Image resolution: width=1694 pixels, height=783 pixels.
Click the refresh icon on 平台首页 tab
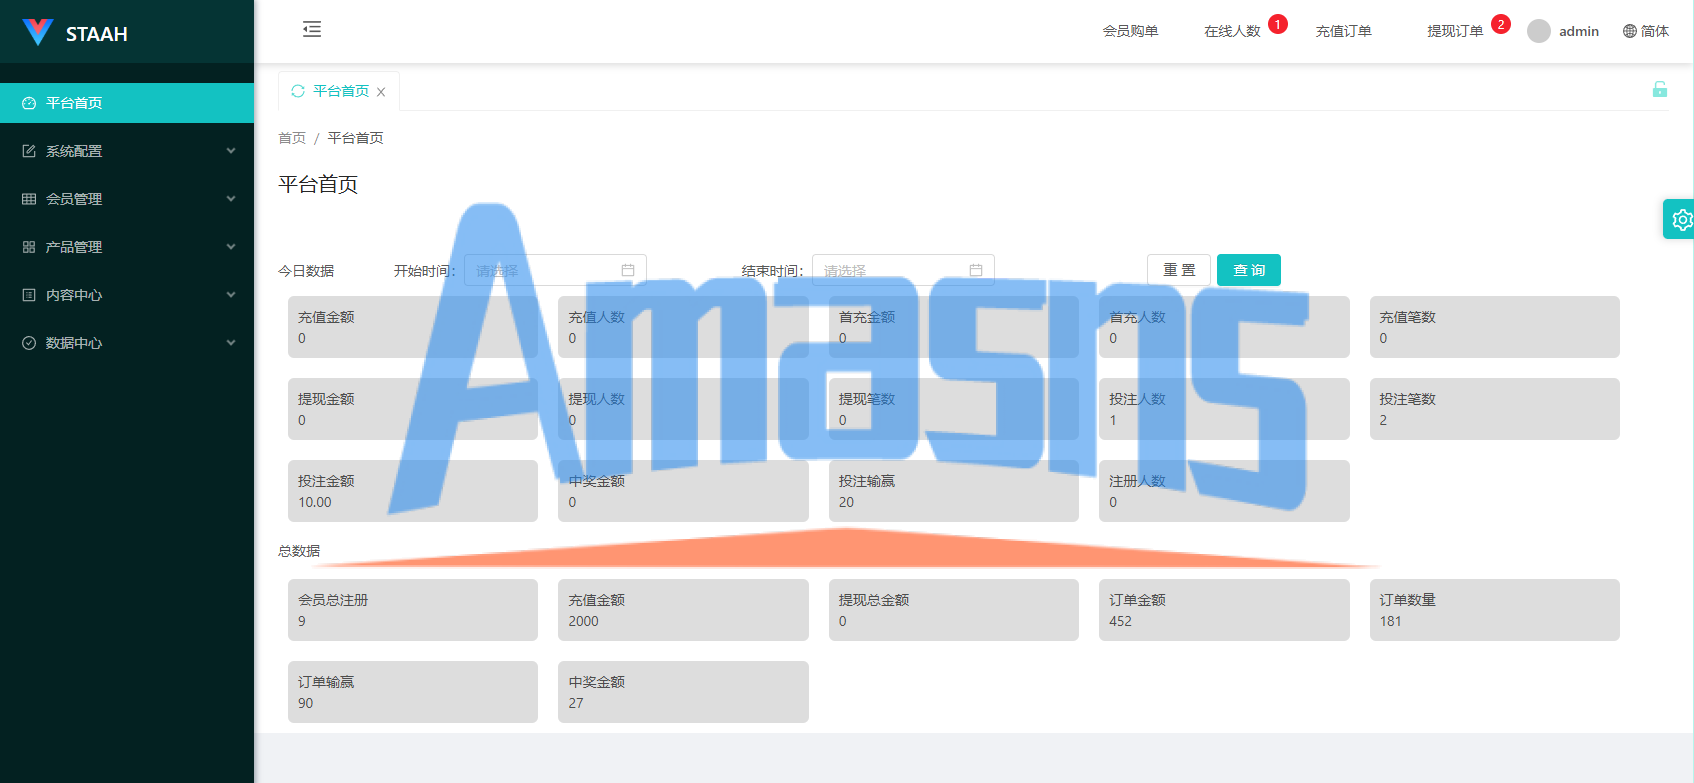298,91
